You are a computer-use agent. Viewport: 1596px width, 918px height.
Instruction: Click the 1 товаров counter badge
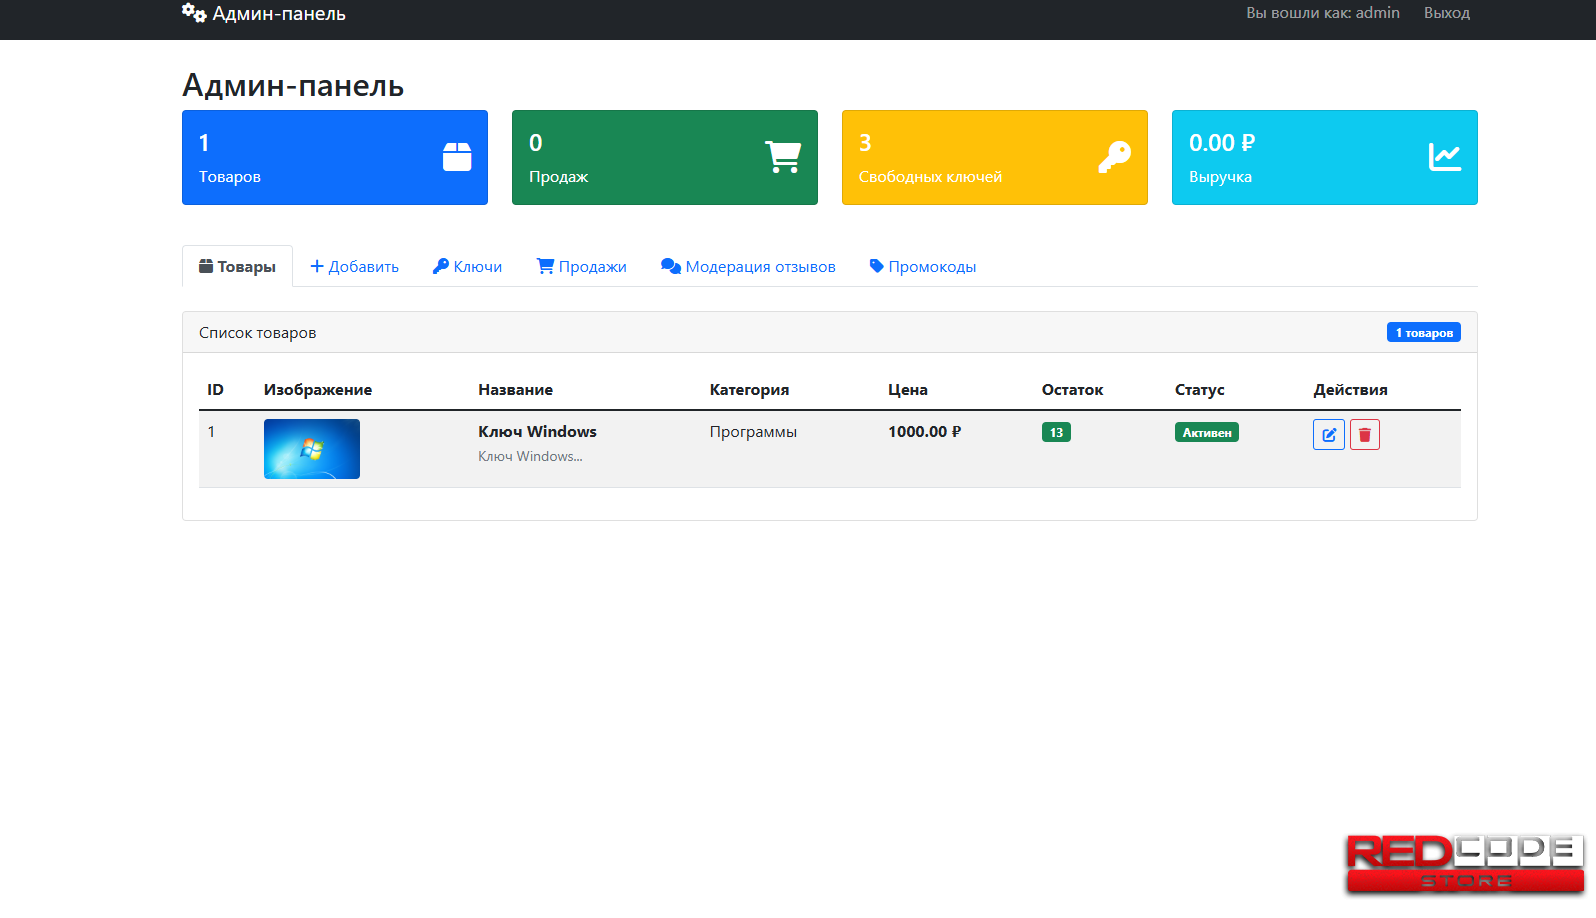tap(1423, 333)
